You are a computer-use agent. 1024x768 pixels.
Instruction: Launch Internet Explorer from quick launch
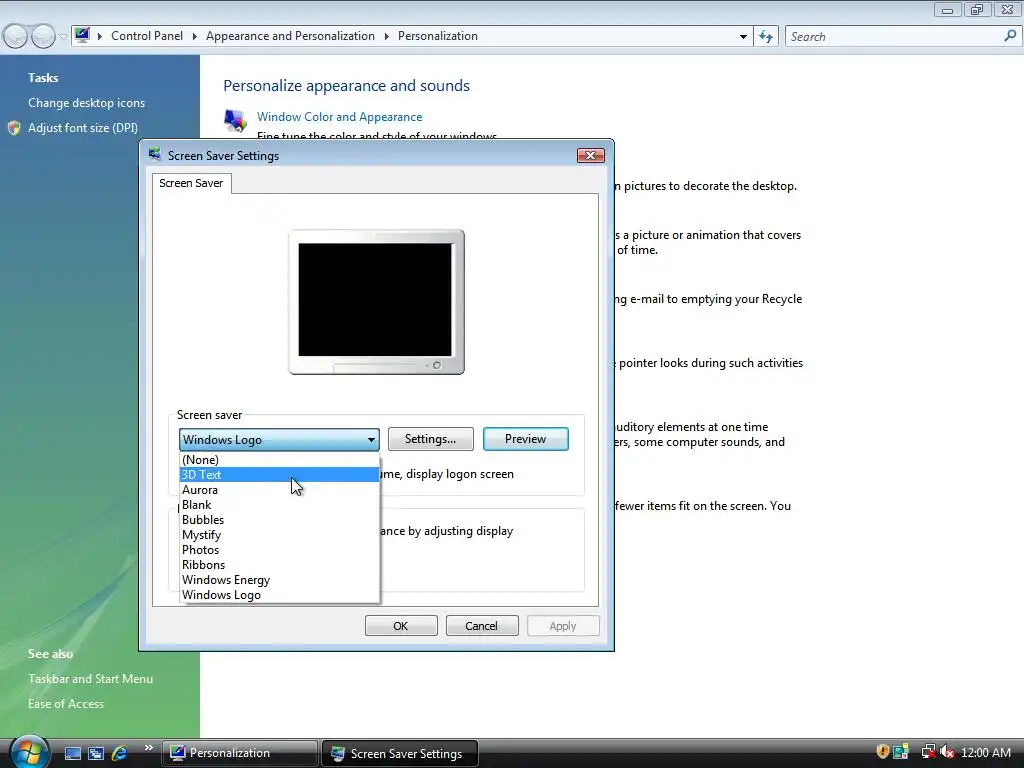pyautogui.click(x=120, y=753)
